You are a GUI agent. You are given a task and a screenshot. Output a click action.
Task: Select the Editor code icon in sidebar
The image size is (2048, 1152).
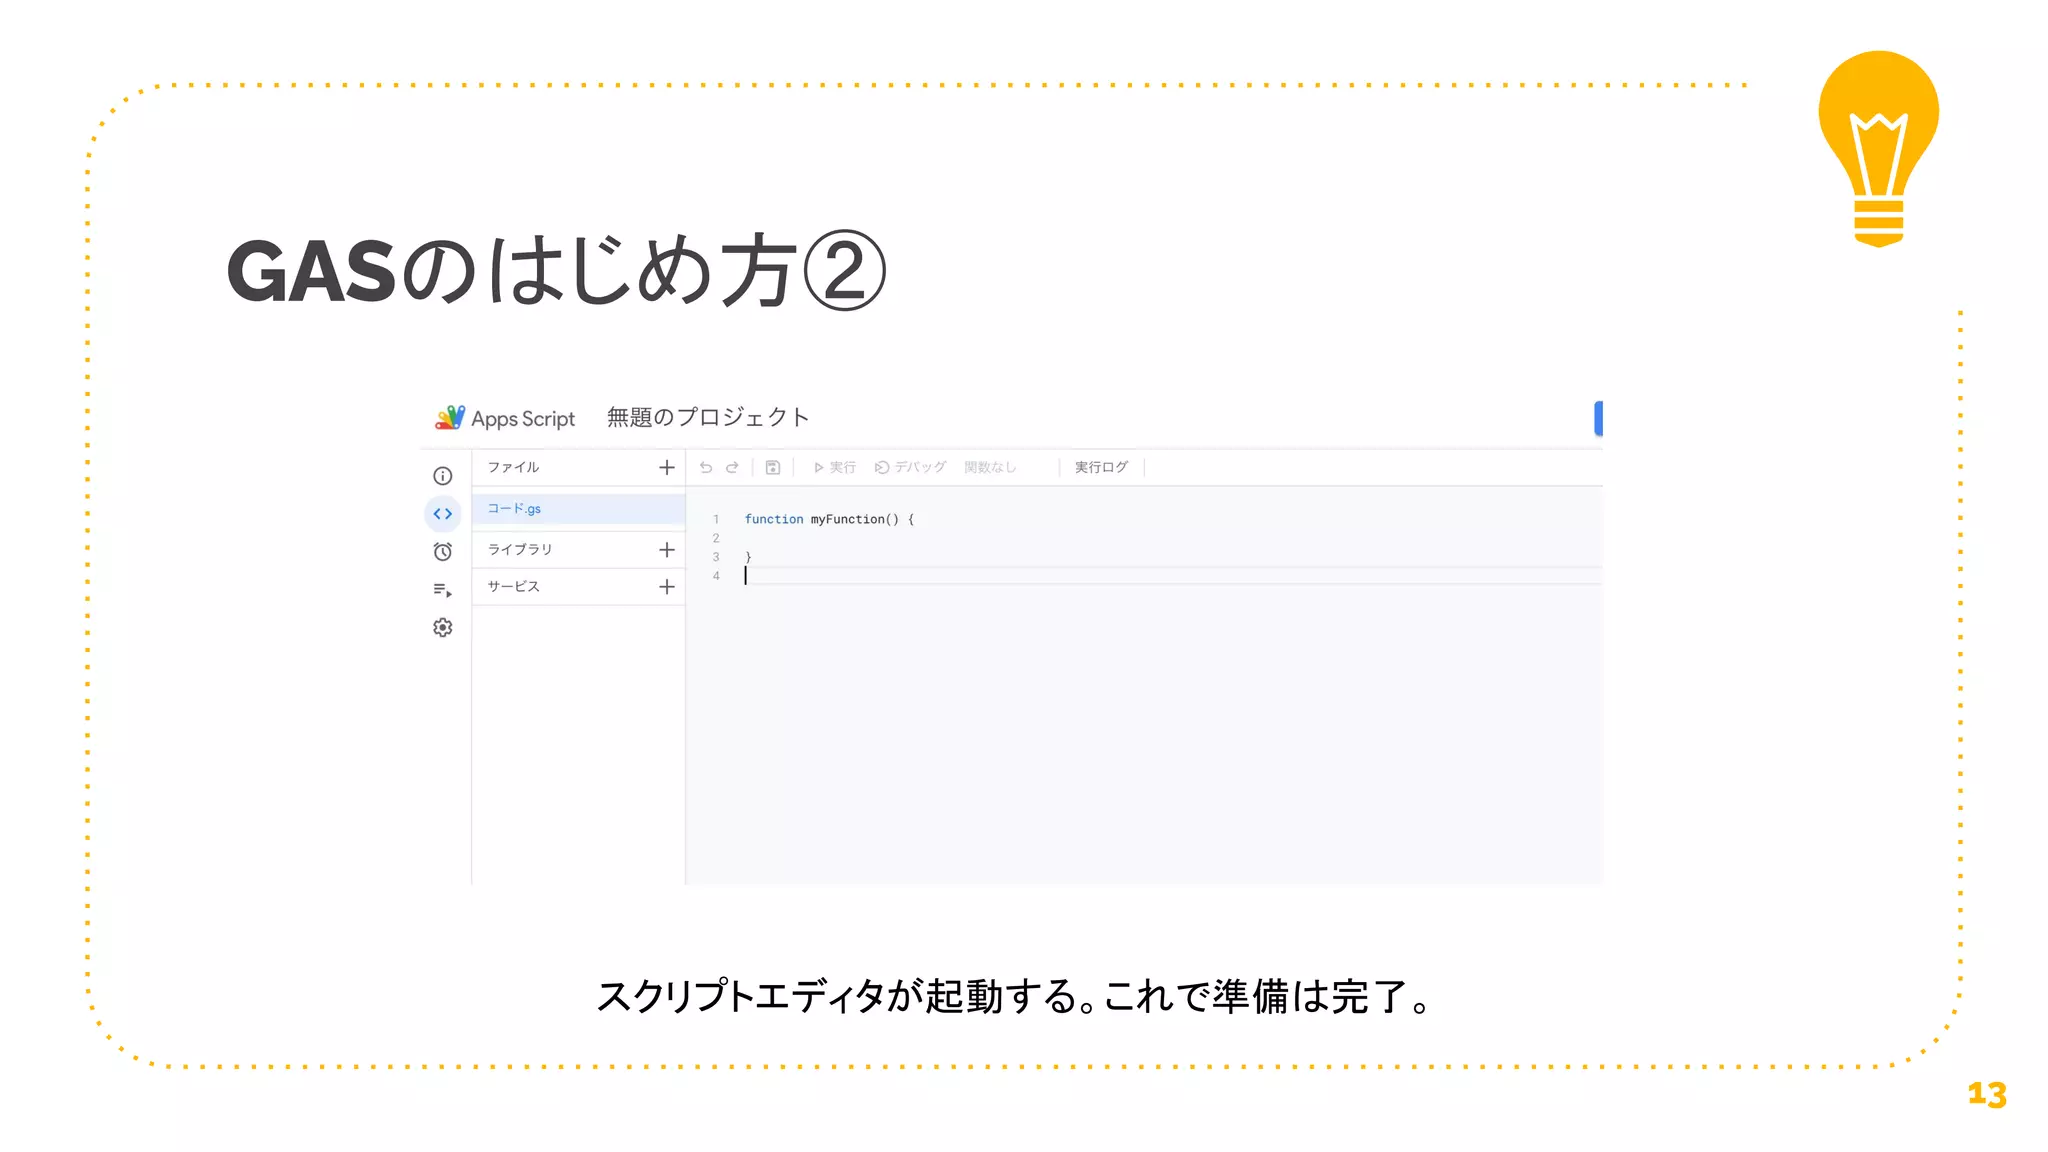tap(443, 514)
